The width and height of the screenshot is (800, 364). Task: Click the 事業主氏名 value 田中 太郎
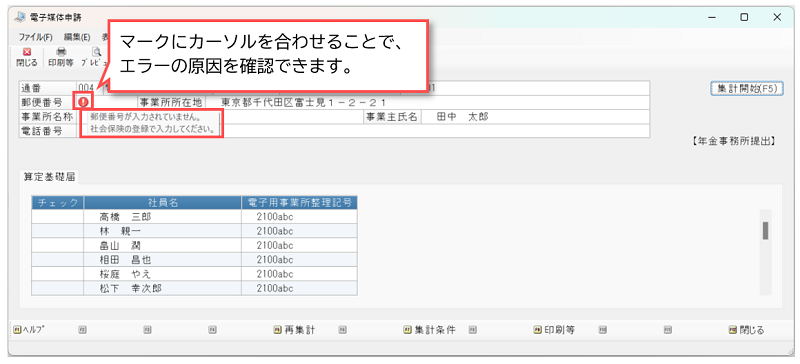coord(462,117)
